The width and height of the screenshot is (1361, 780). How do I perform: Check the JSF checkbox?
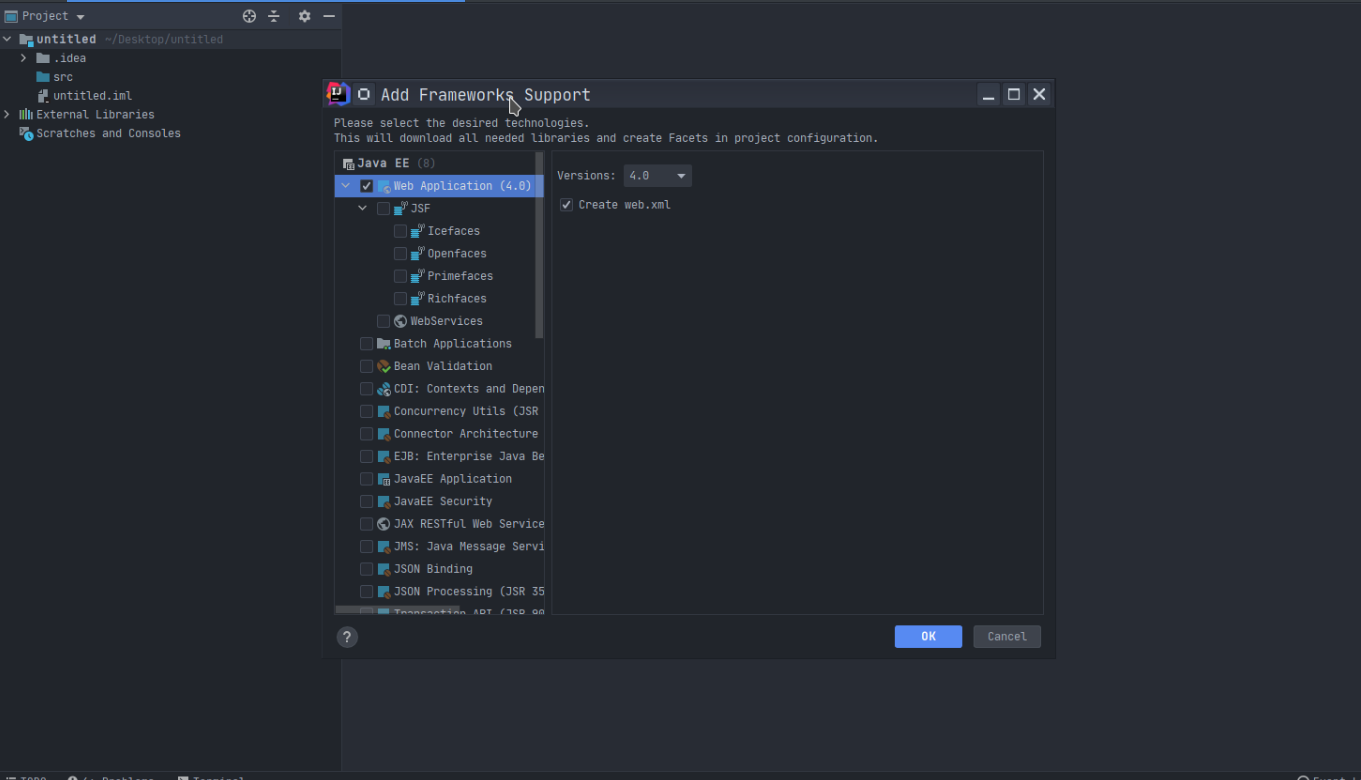384,208
